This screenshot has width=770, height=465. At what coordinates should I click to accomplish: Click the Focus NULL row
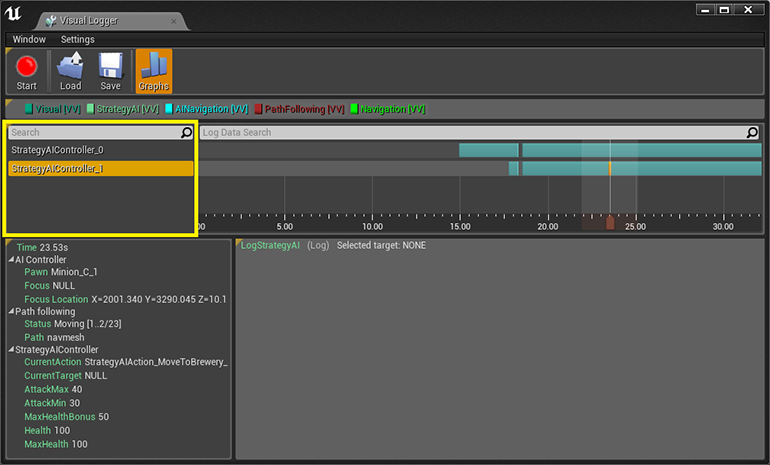50,286
